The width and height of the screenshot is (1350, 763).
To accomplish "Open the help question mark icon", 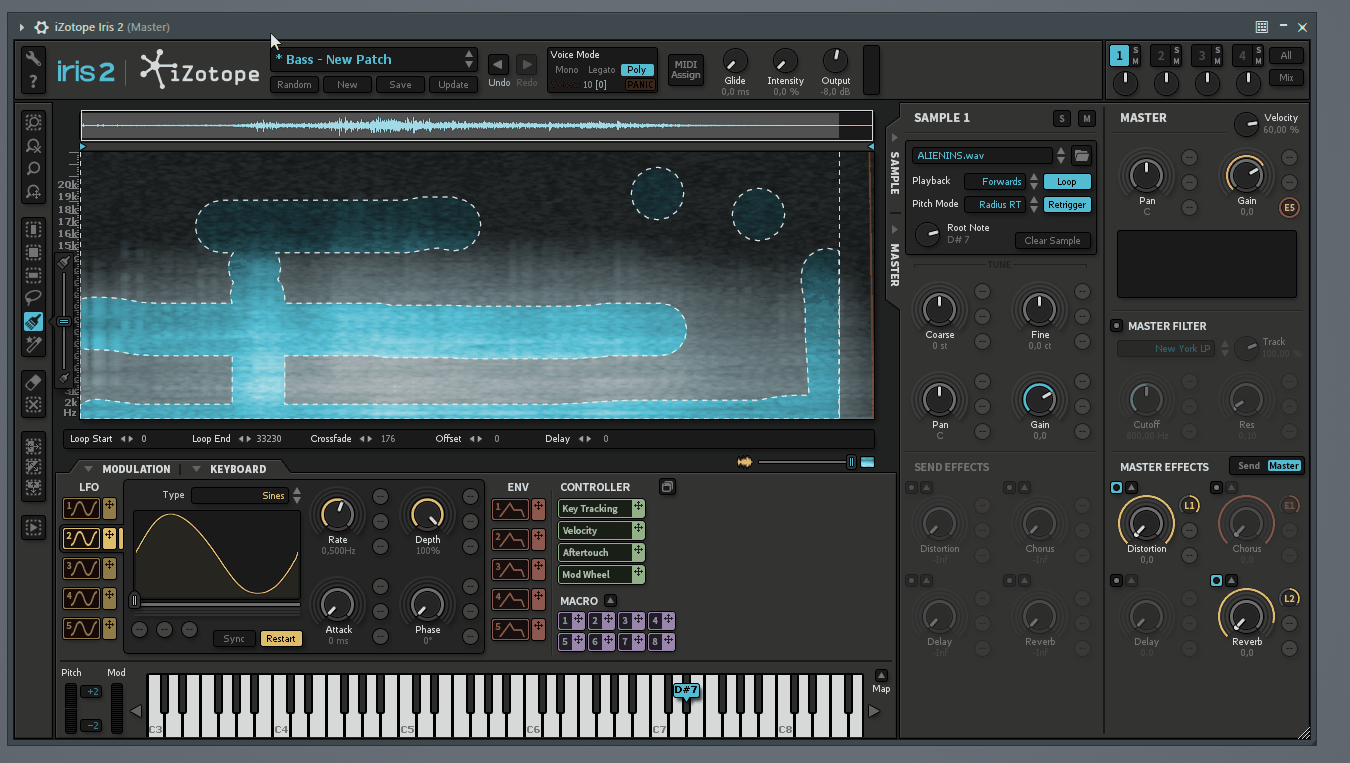I will click(x=33, y=82).
